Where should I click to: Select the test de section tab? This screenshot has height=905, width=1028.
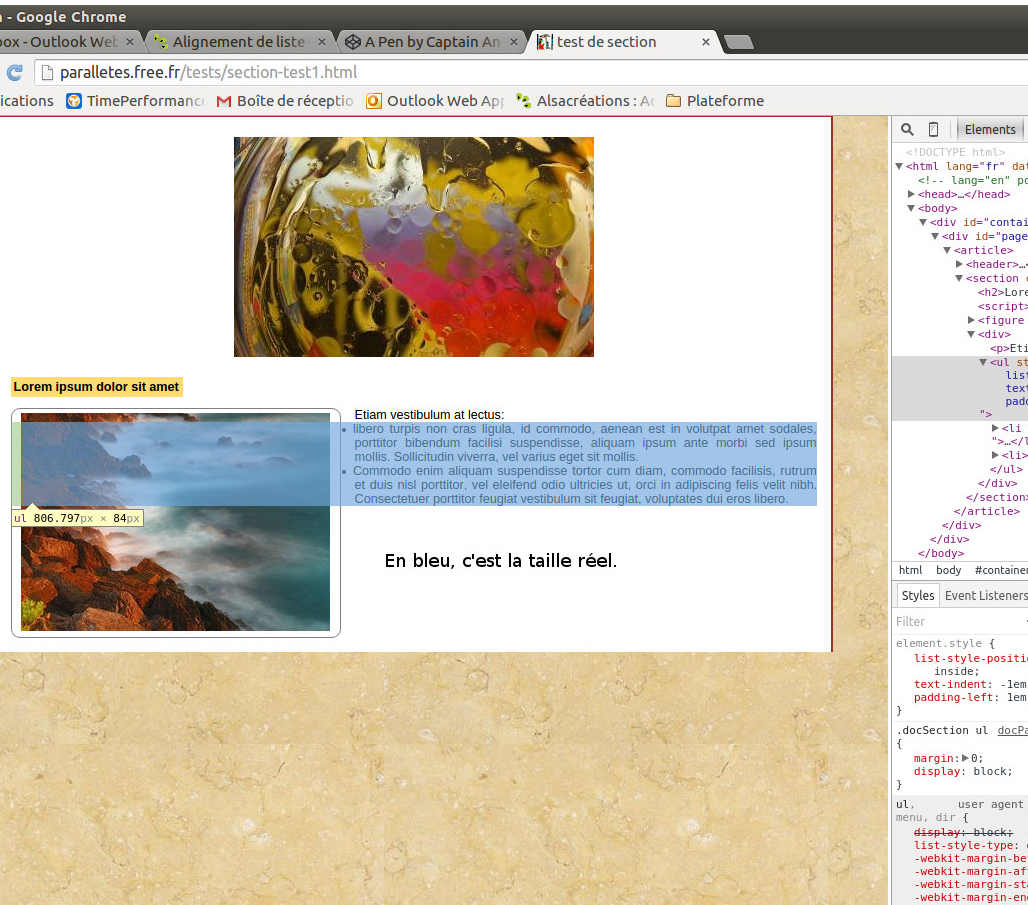624,42
